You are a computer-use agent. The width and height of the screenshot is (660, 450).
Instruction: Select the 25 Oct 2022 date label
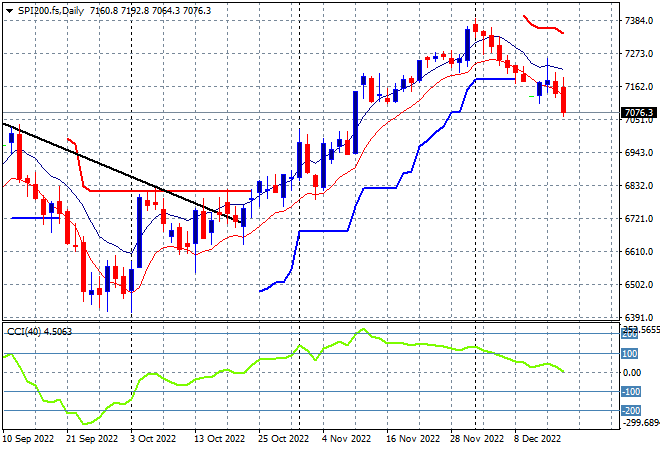(283, 439)
